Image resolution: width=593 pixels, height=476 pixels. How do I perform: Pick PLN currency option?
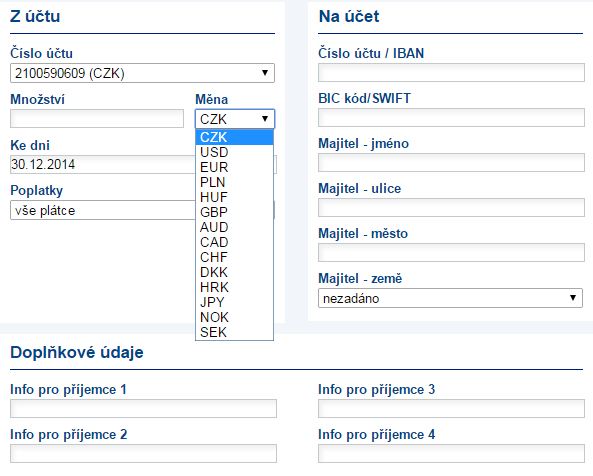click(234, 182)
